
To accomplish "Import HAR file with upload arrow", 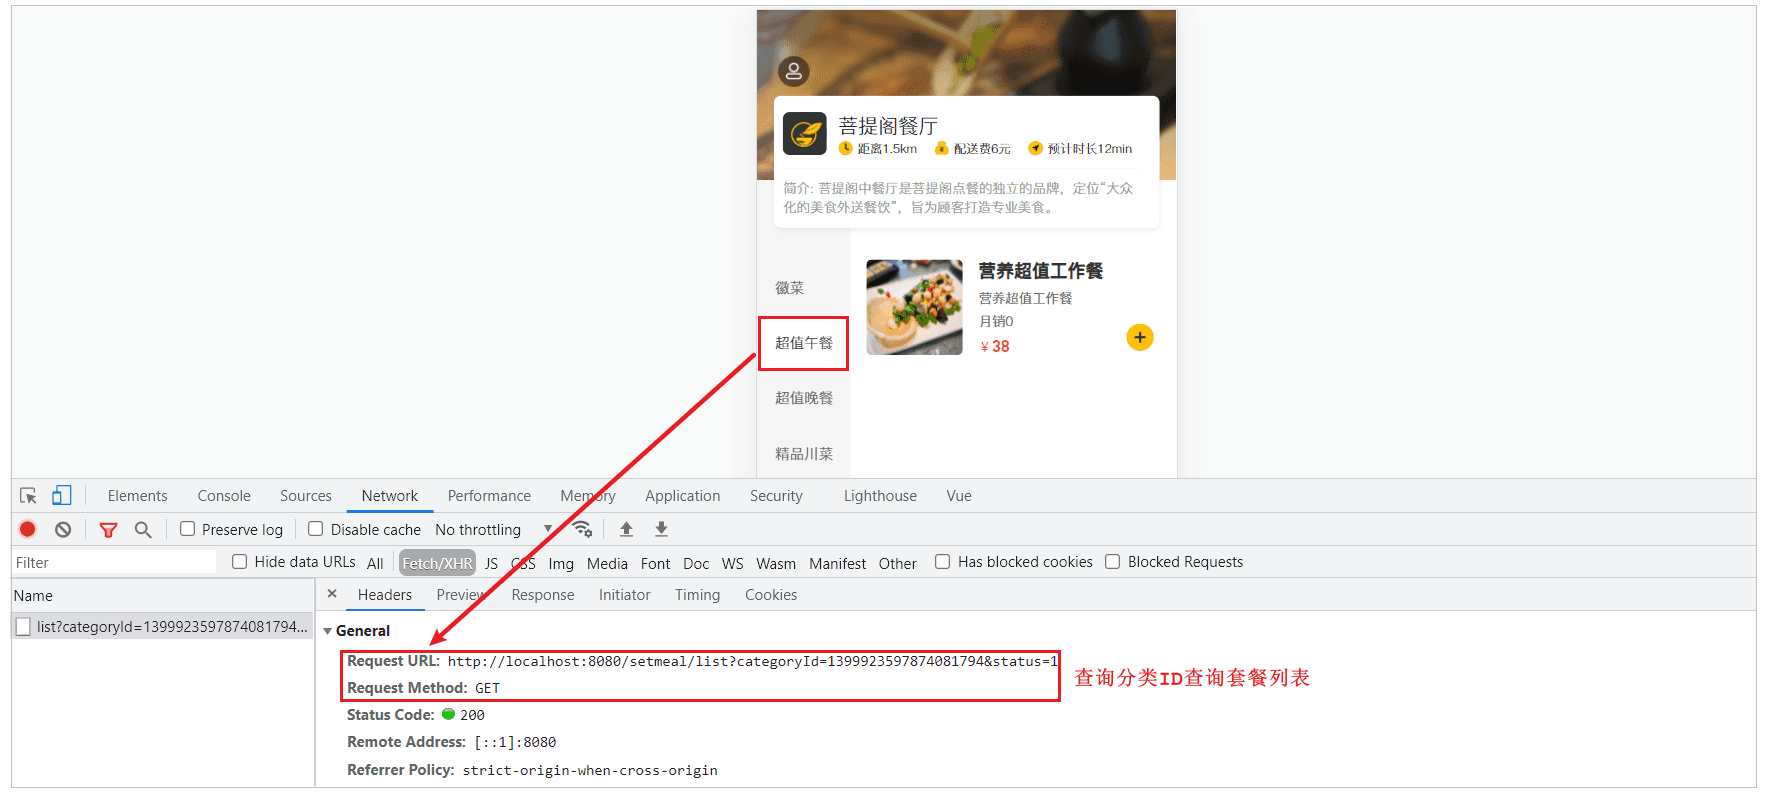I will coord(626,529).
